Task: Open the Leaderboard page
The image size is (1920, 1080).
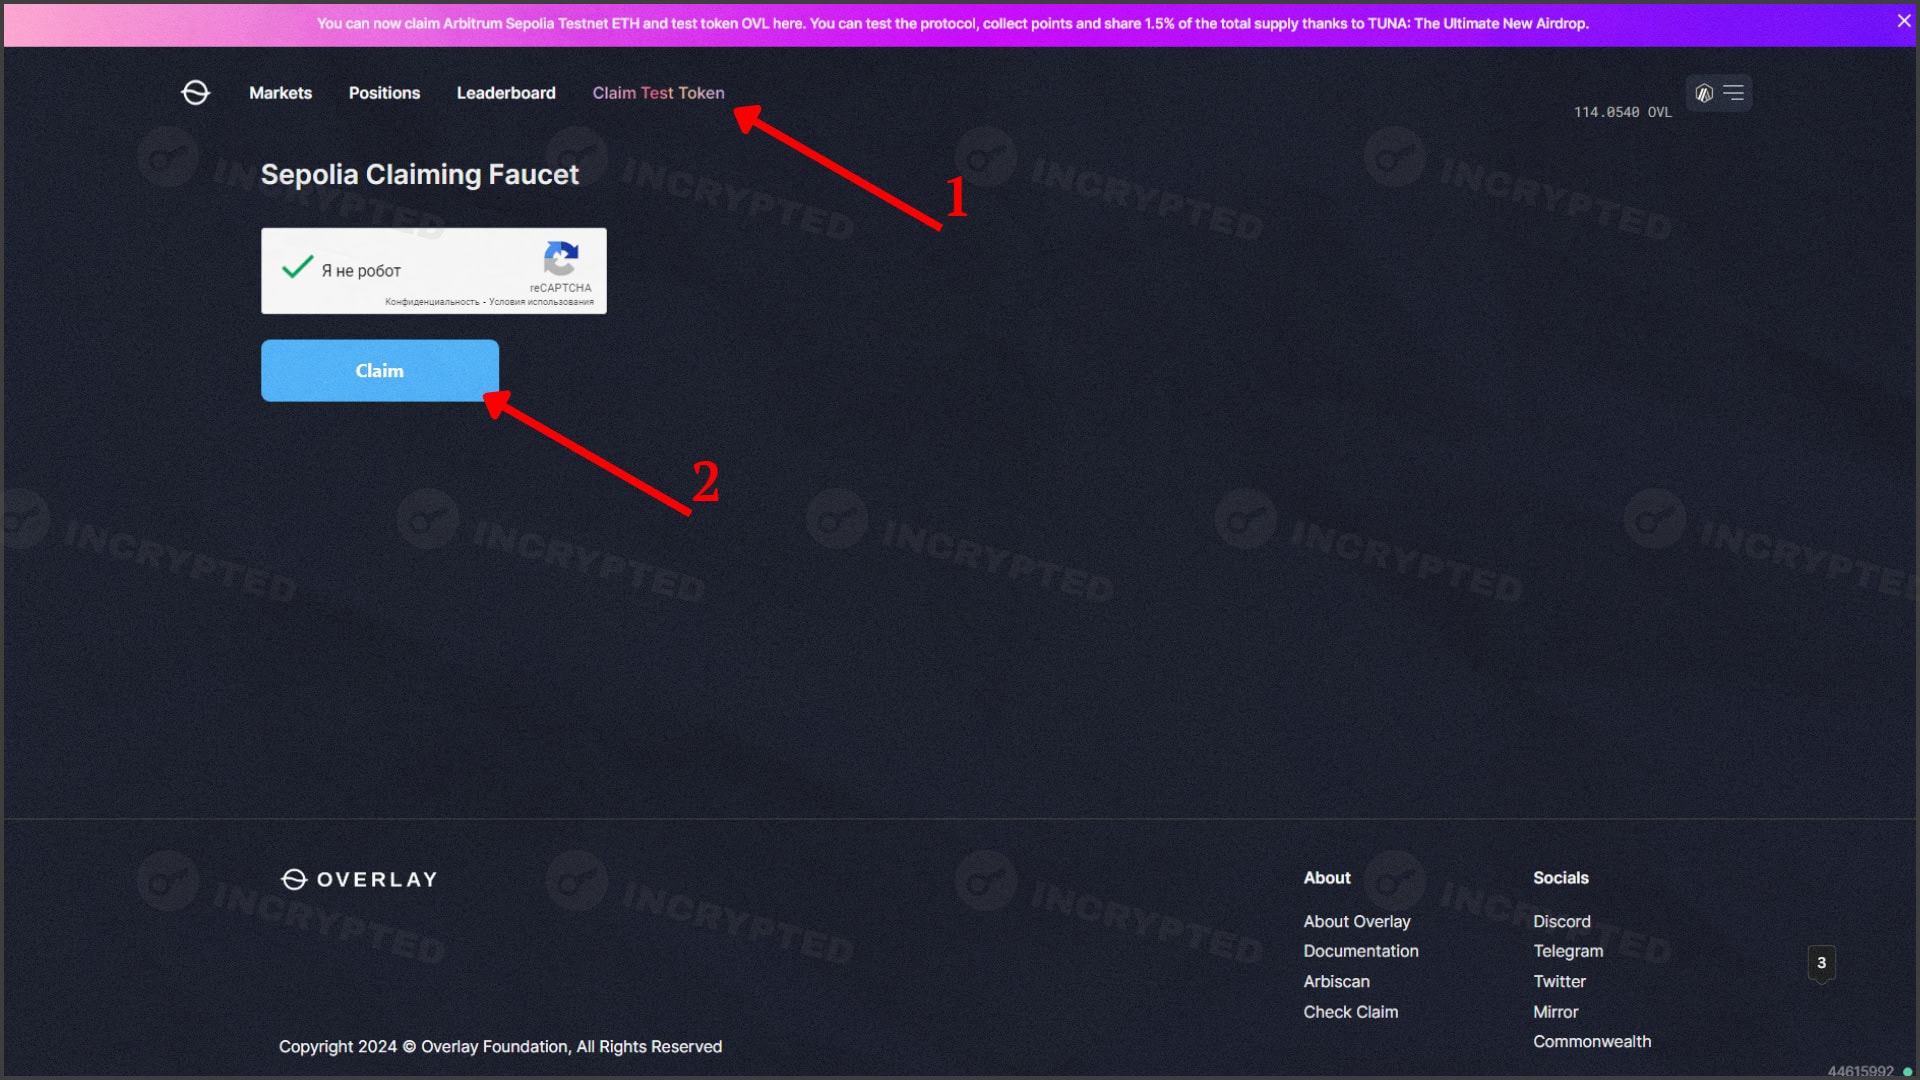Action: [506, 93]
